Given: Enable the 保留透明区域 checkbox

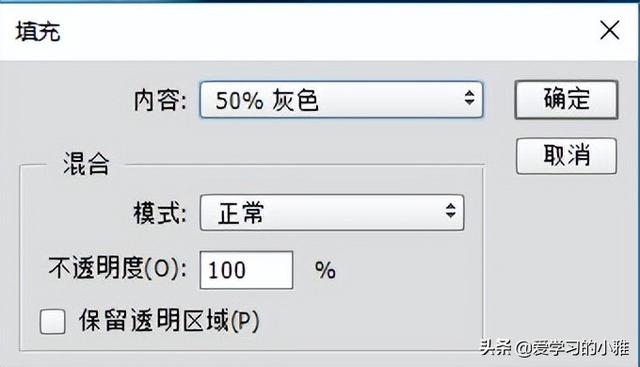Looking at the screenshot, I should tap(53, 322).
